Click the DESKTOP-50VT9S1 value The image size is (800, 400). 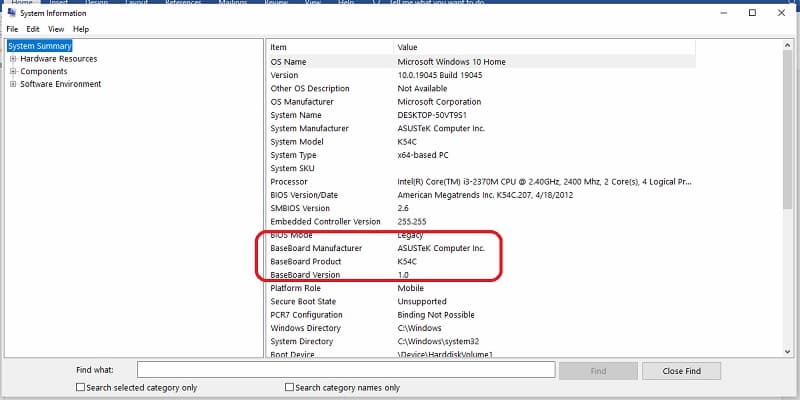pyautogui.click(x=432, y=115)
